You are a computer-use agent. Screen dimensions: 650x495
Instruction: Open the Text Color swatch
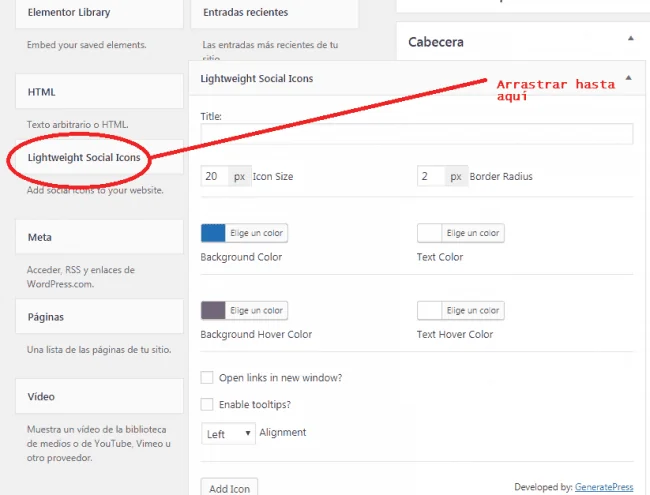[x=429, y=233]
